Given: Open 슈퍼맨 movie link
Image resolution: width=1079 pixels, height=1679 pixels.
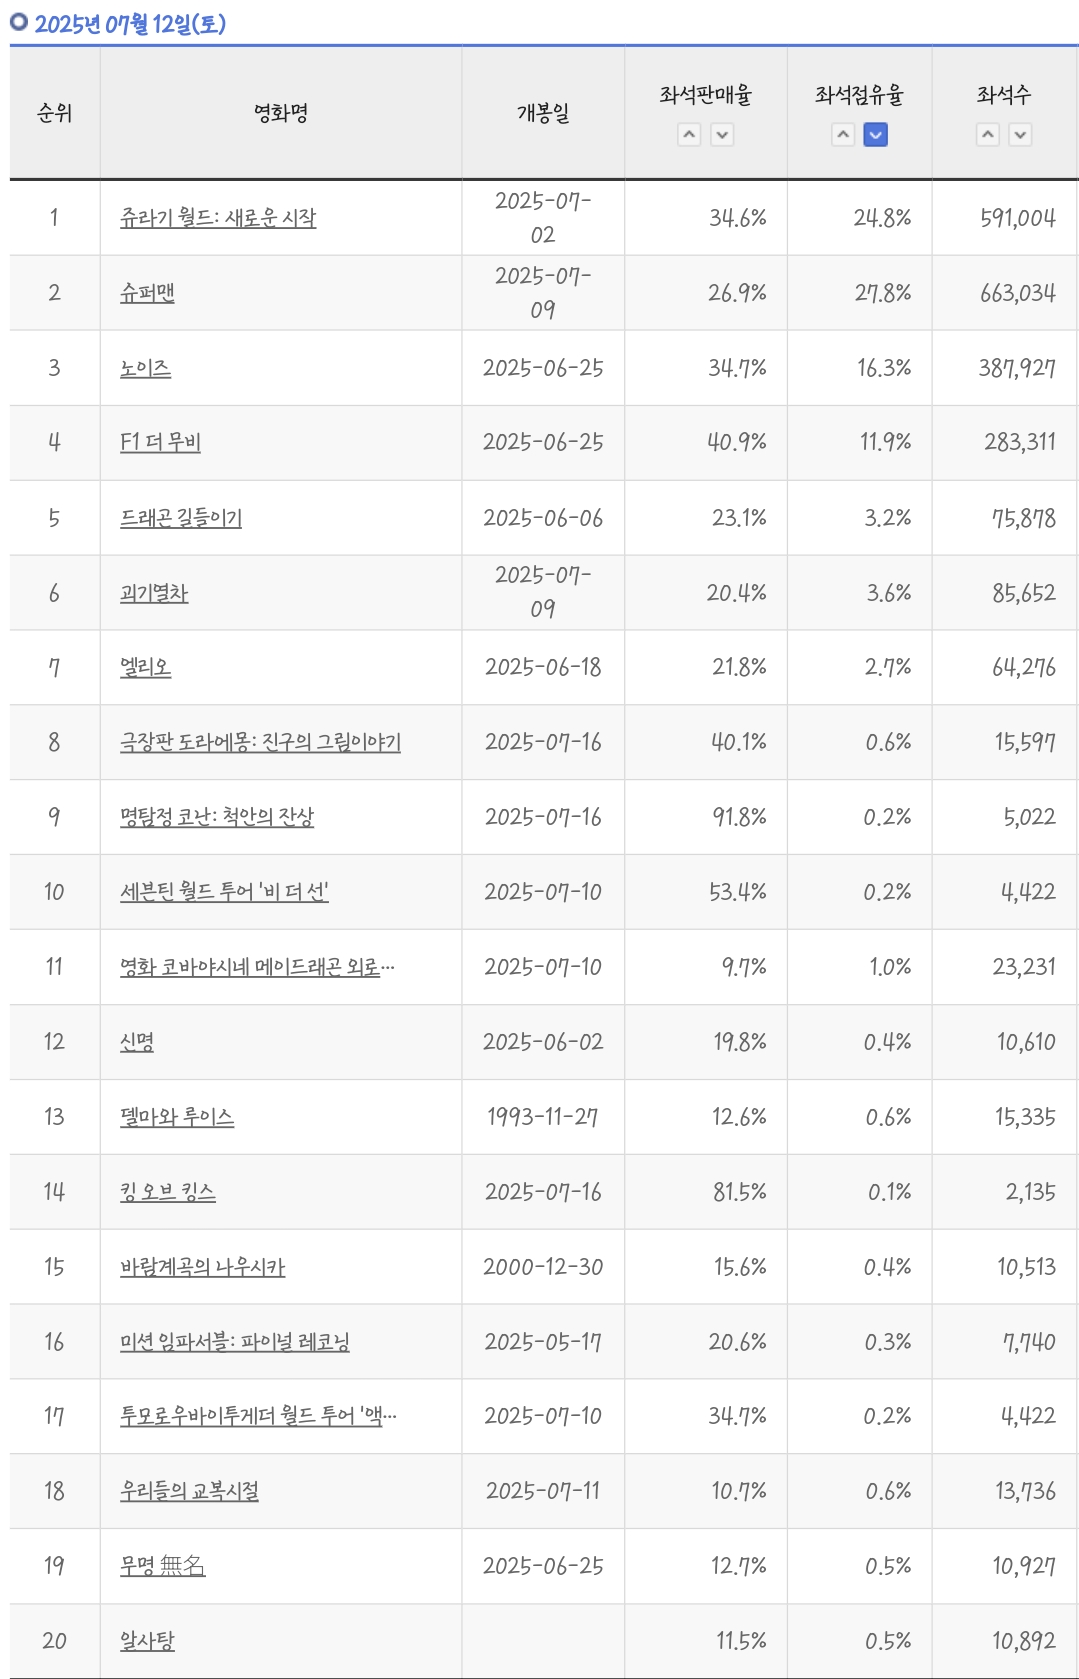Looking at the screenshot, I should click(x=147, y=292).
